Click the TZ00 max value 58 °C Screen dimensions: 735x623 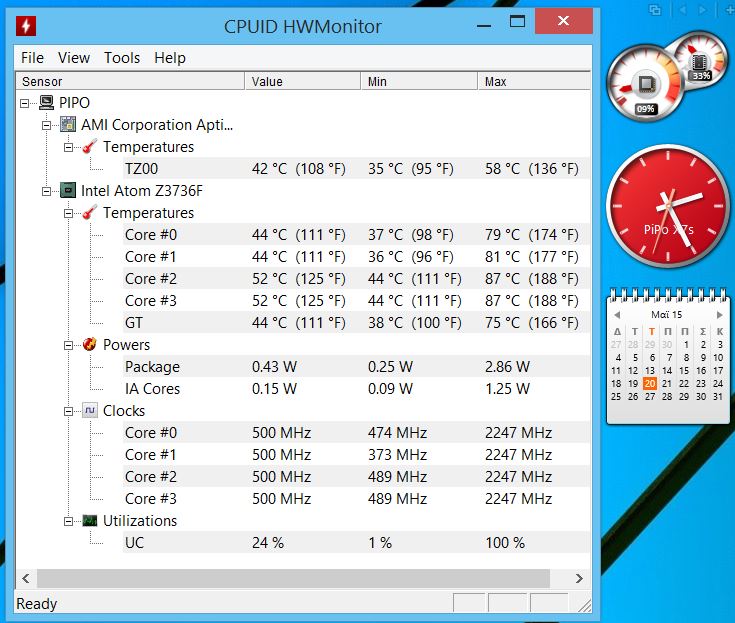tap(532, 169)
